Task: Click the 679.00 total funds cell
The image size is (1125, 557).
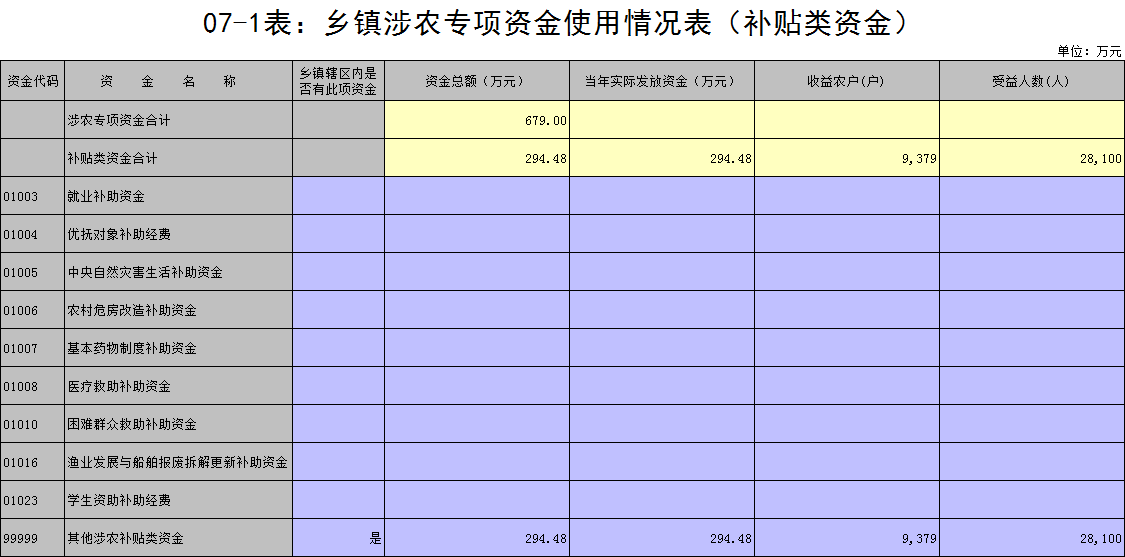Action: (x=477, y=120)
